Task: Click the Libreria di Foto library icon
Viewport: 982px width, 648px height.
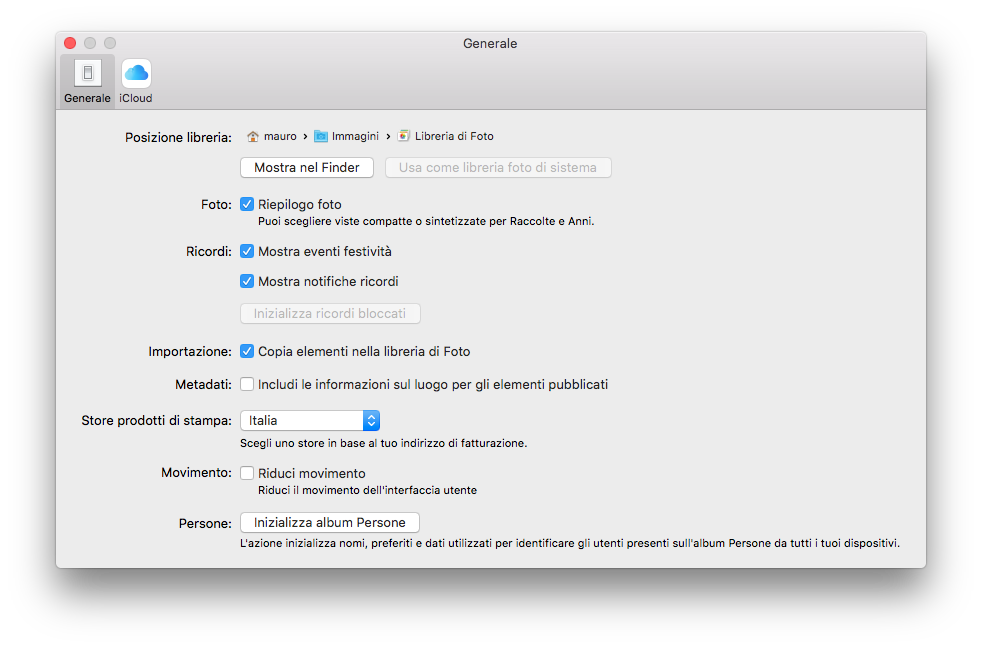Action: click(404, 136)
